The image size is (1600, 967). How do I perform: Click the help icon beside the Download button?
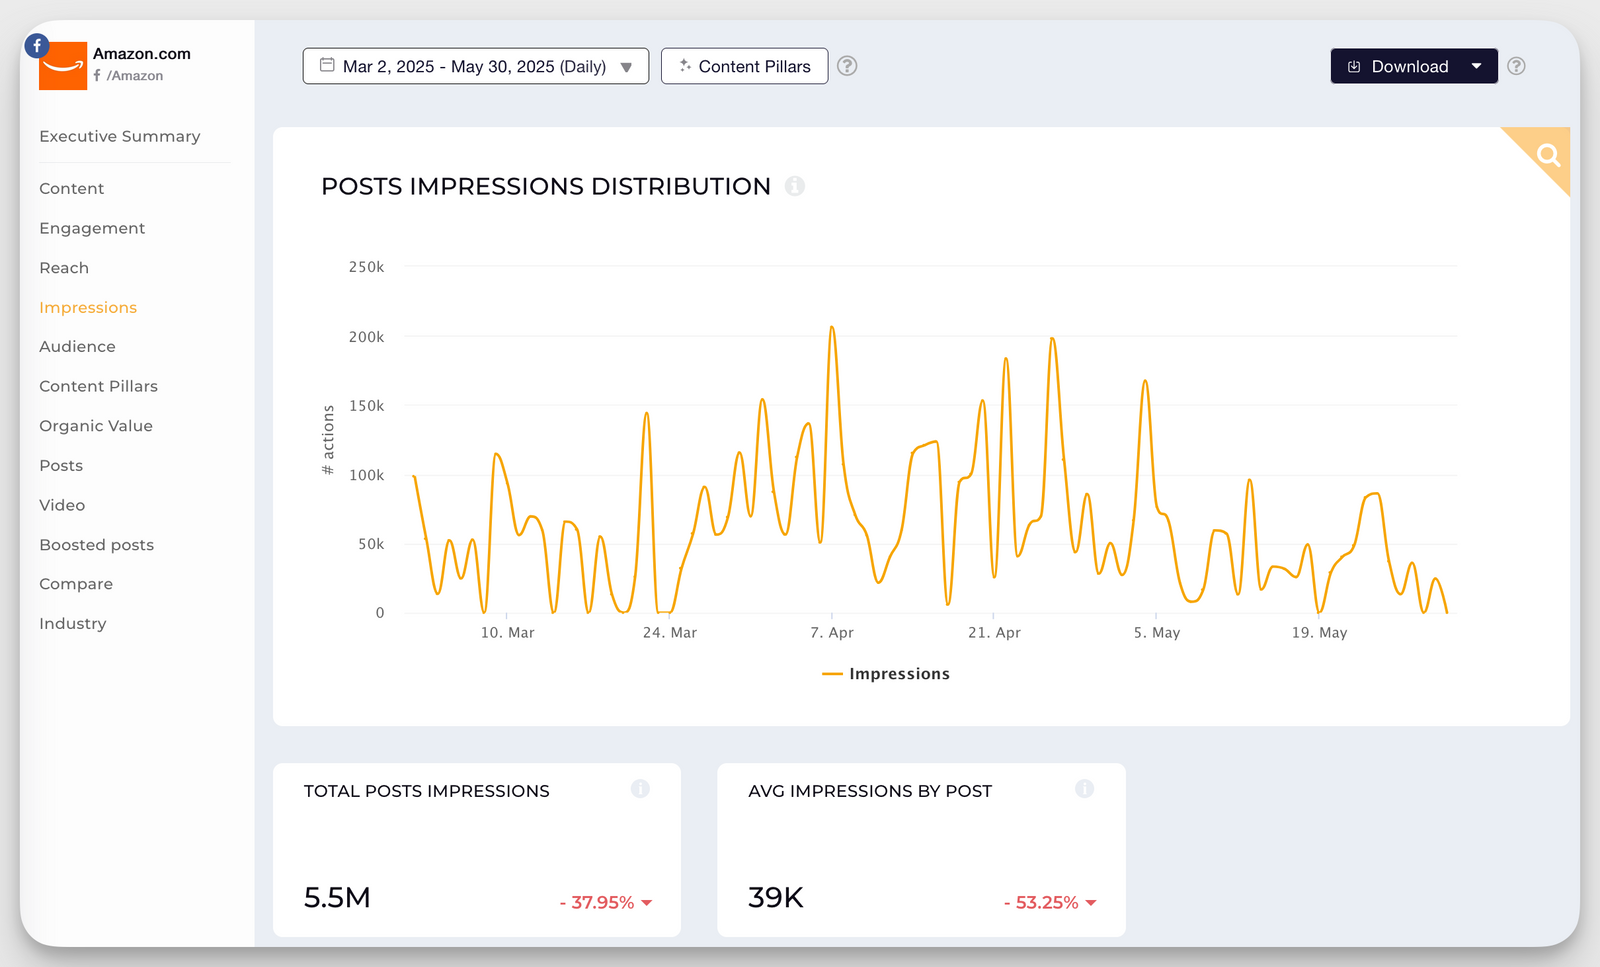pos(1516,66)
